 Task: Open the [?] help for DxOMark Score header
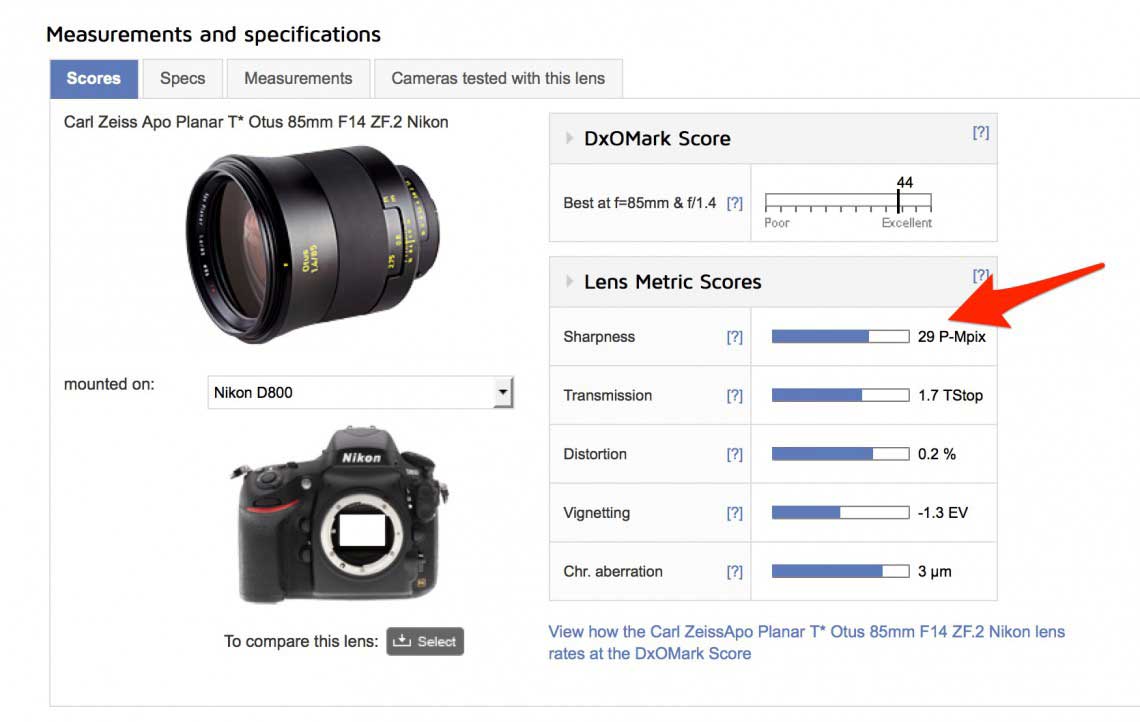(980, 132)
